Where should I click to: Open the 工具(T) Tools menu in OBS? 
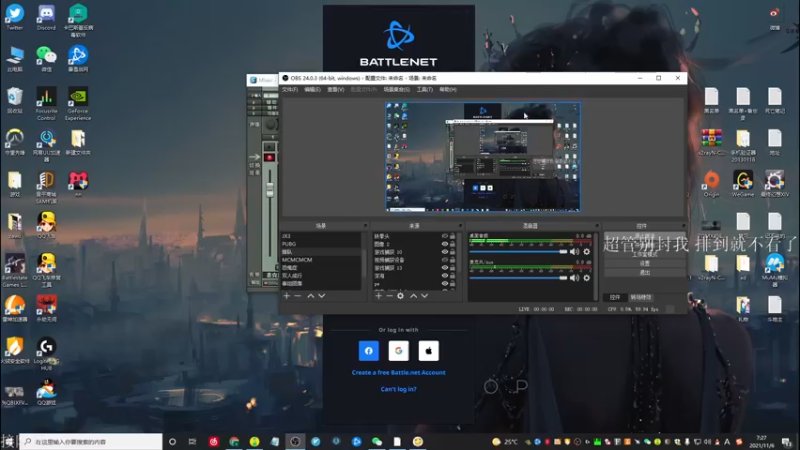coord(424,89)
